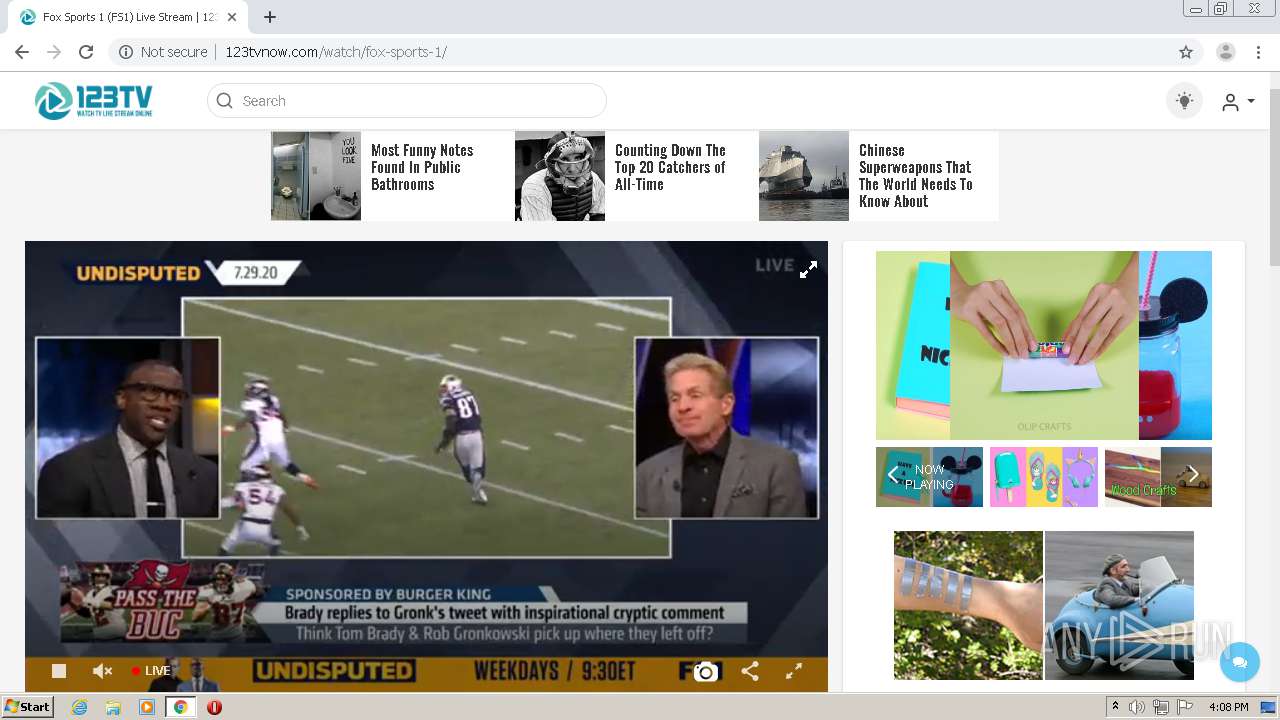Image resolution: width=1280 pixels, height=720 pixels.
Task: Open media player taskbar icon
Action: 147,707
